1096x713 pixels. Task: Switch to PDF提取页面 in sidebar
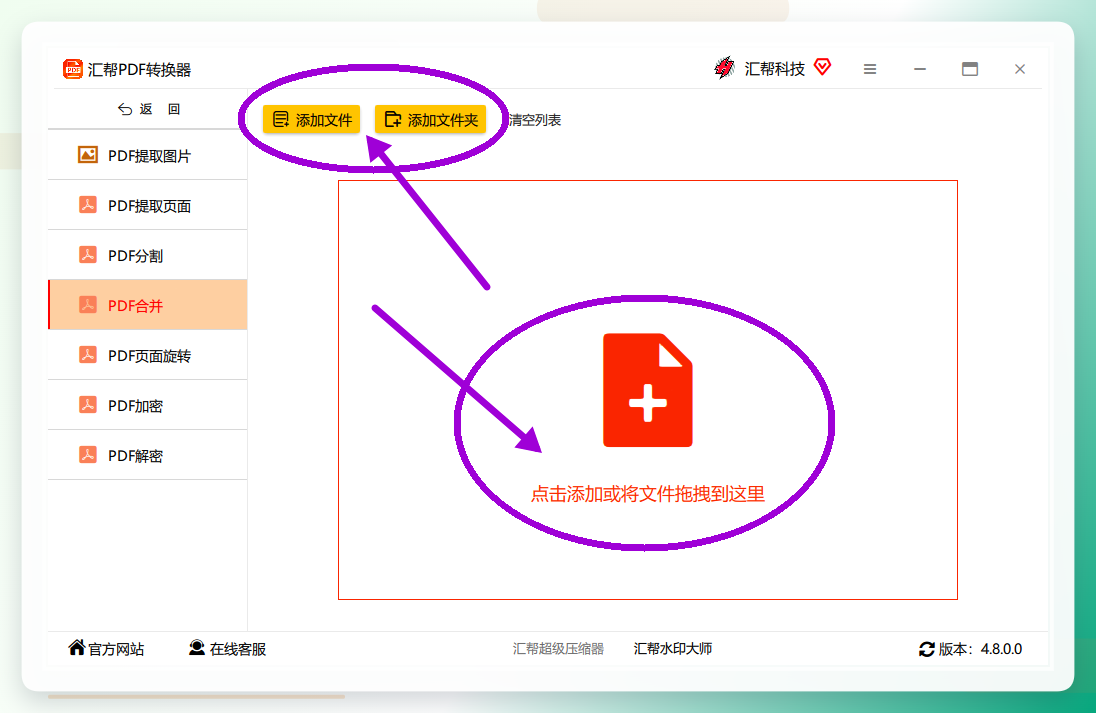(147, 205)
